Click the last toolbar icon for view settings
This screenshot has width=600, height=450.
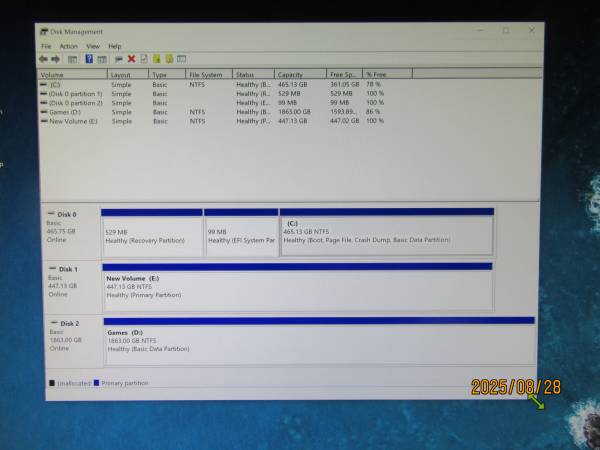[x=181, y=59]
